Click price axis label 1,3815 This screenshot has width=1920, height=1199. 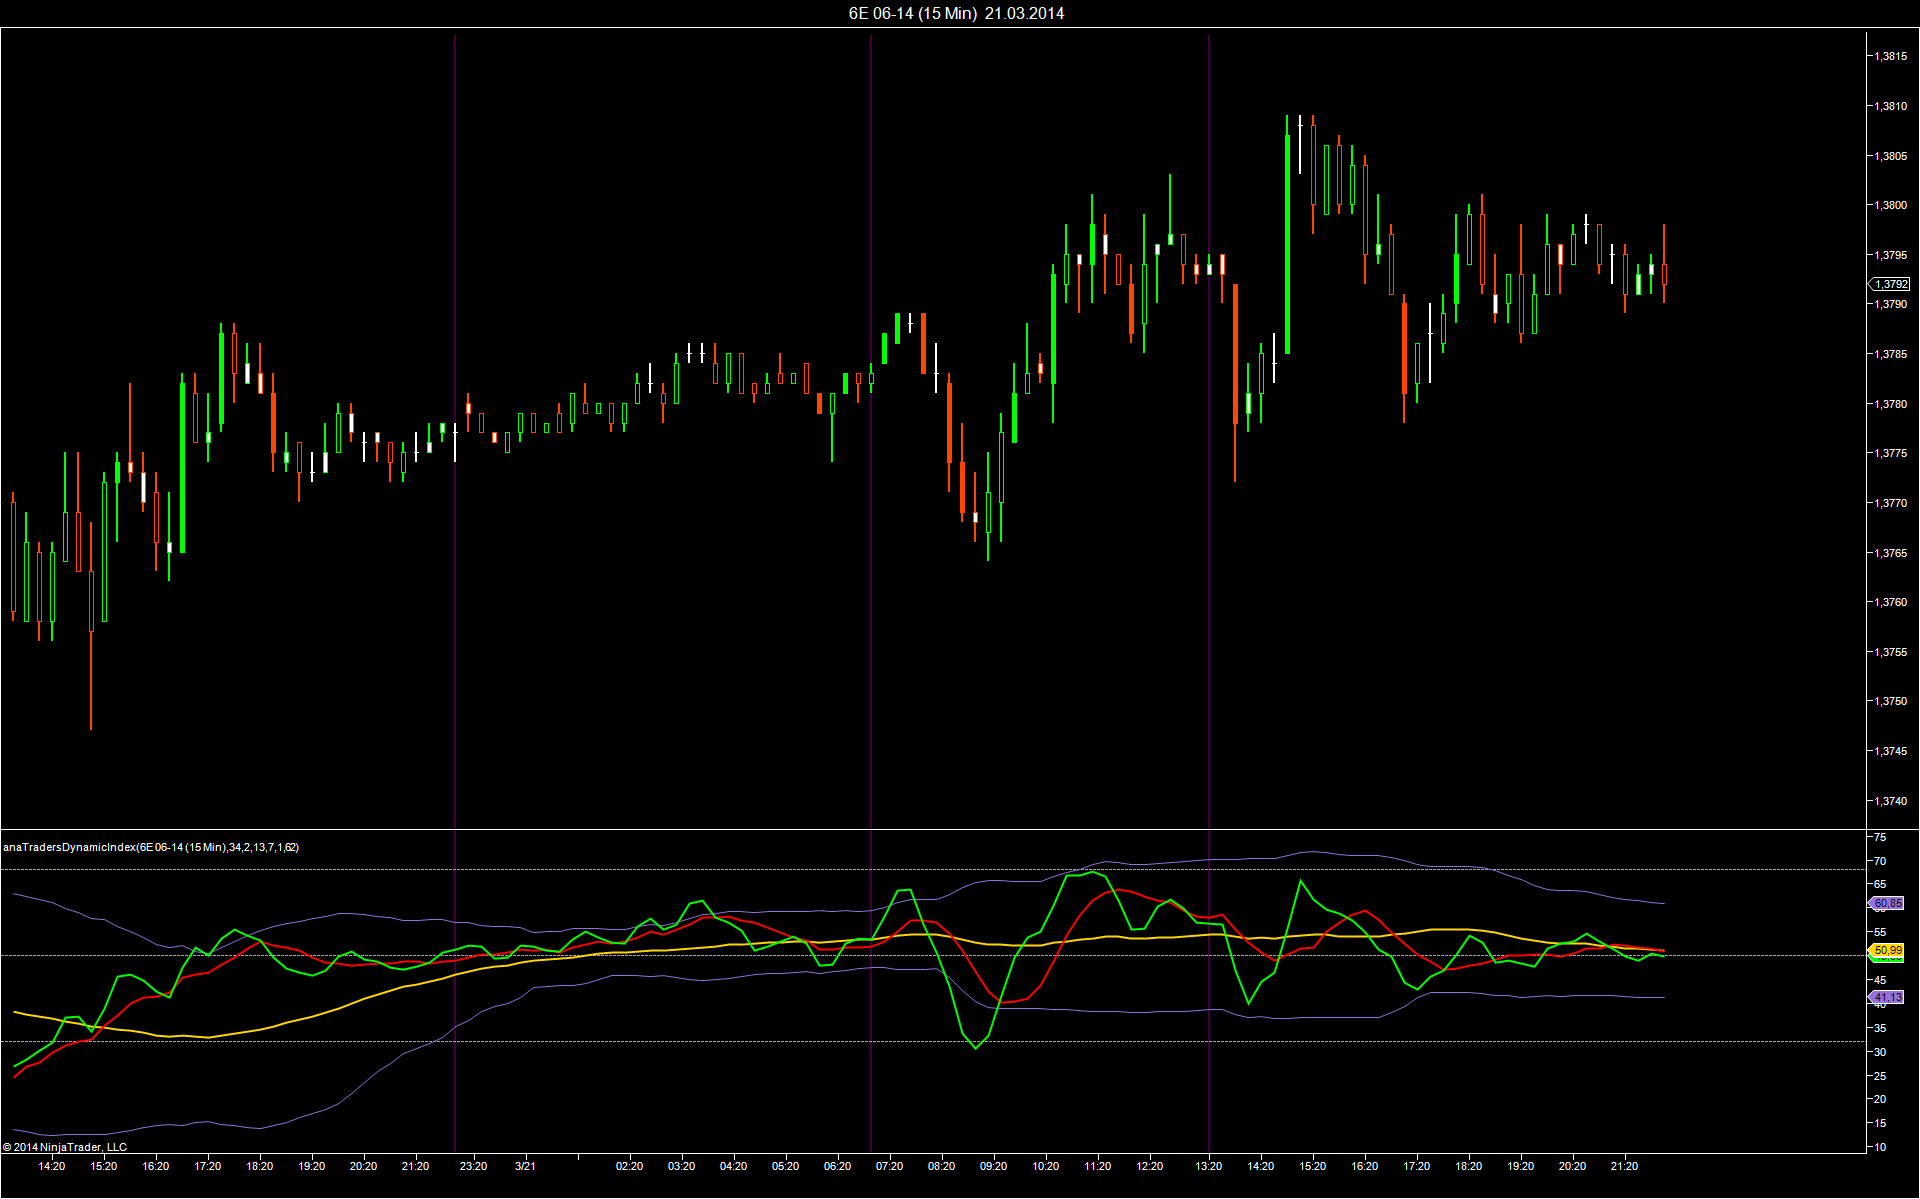point(1890,56)
